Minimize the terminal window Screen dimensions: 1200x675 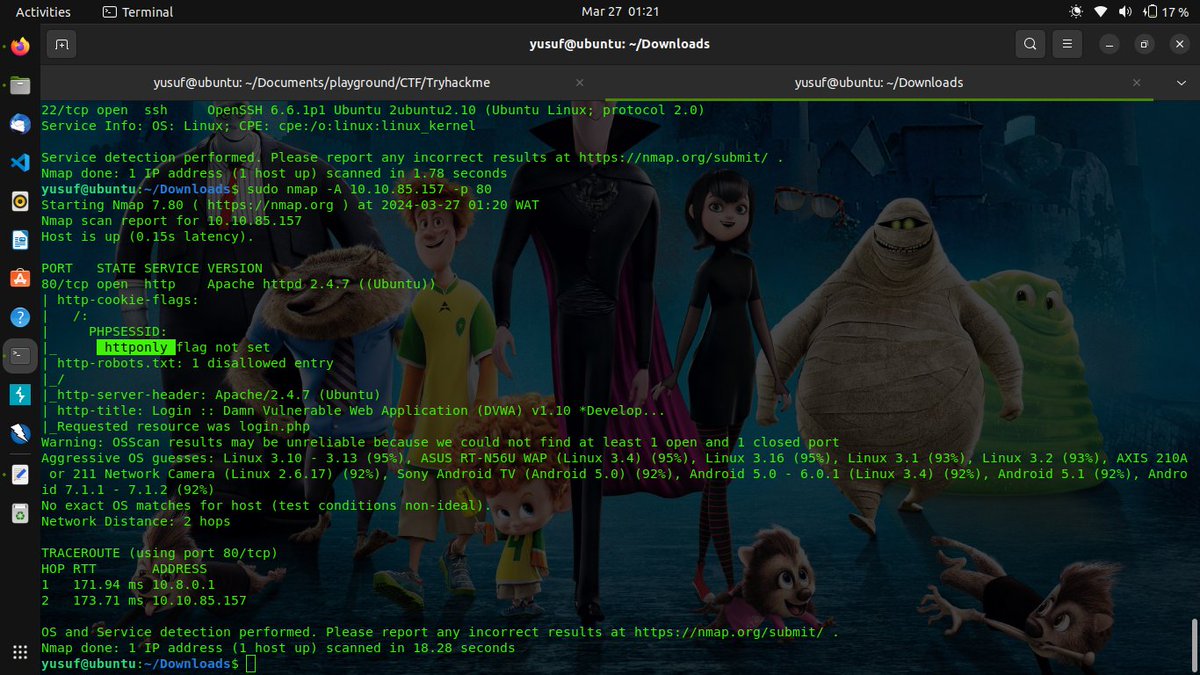1108,44
